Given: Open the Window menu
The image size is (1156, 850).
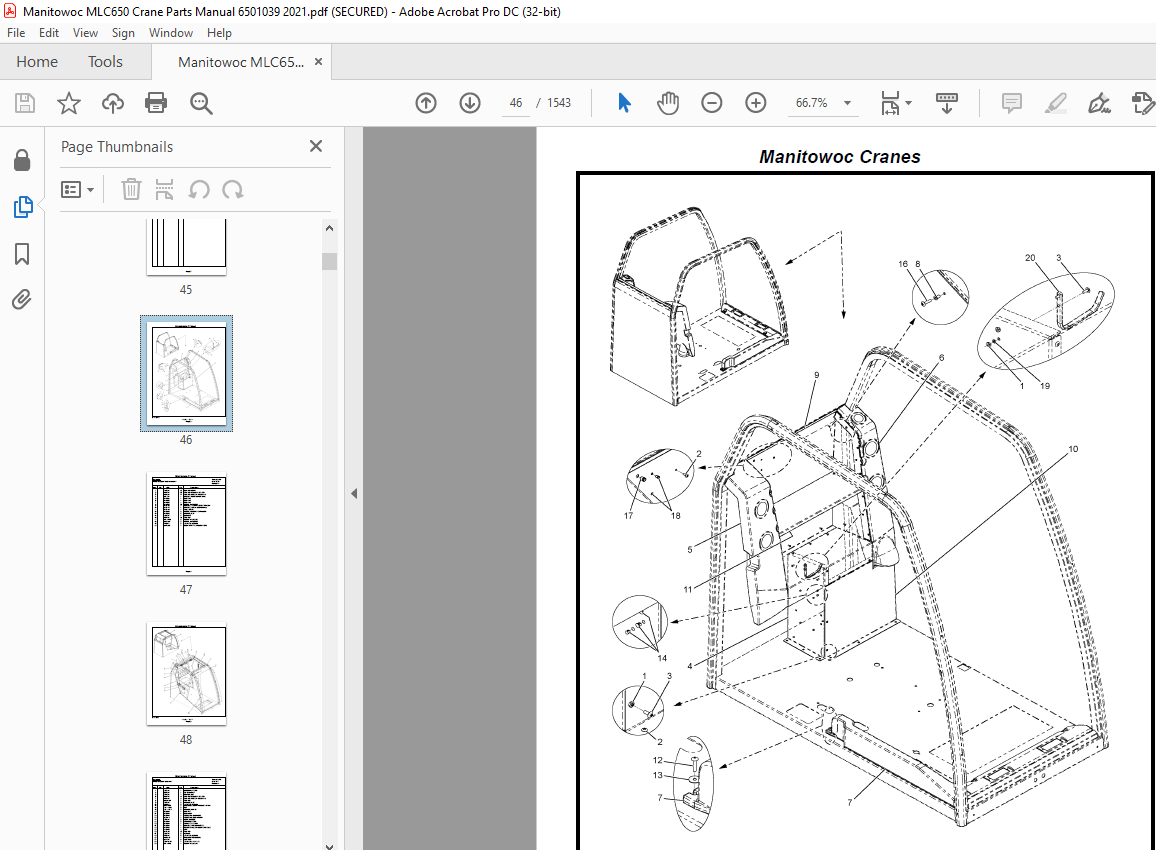Looking at the screenshot, I should (x=170, y=32).
